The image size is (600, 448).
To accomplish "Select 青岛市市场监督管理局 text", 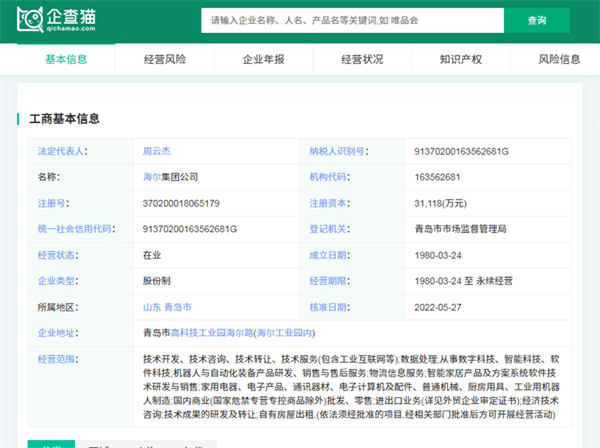I will coord(460,229).
